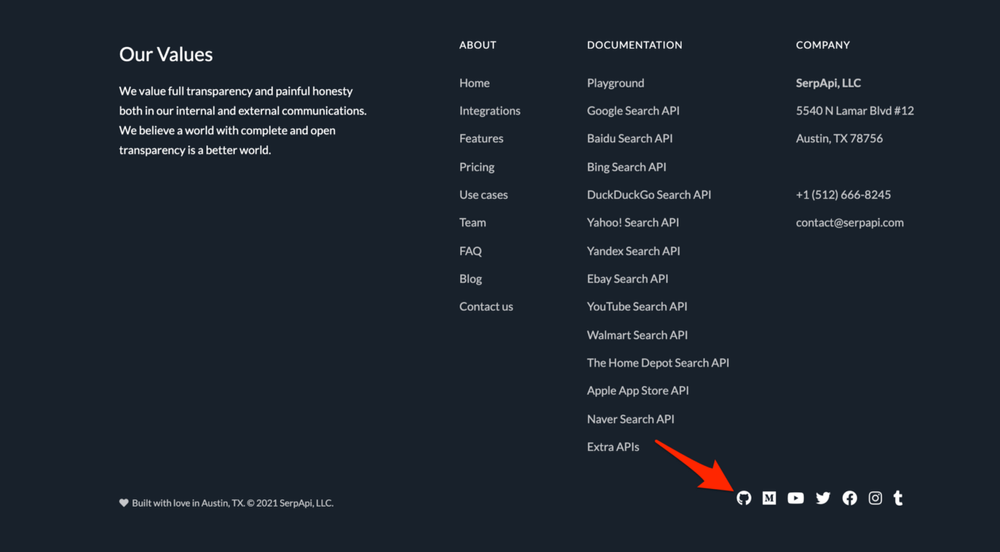Screen dimensions: 1000x552
Task: Click The Home Depot Search API link
Action: tap(658, 363)
